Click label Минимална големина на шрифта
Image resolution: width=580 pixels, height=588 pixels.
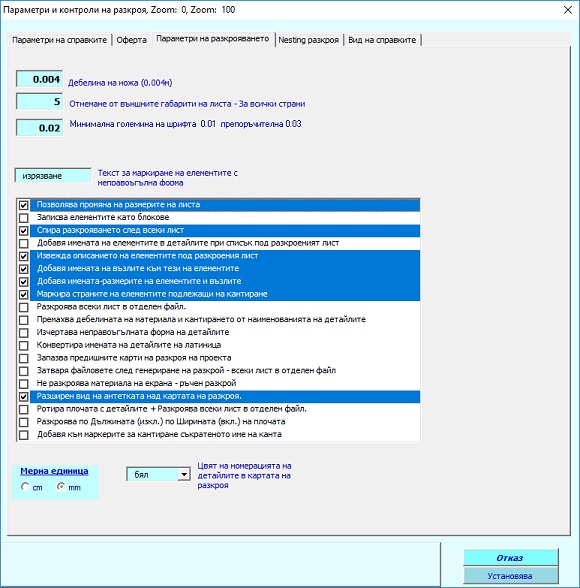(185, 124)
